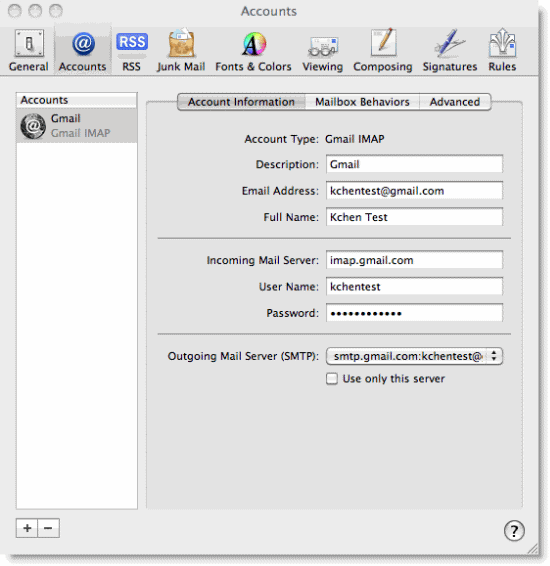
Task: Click into the Password field
Action: pyautogui.click(x=414, y=313)
